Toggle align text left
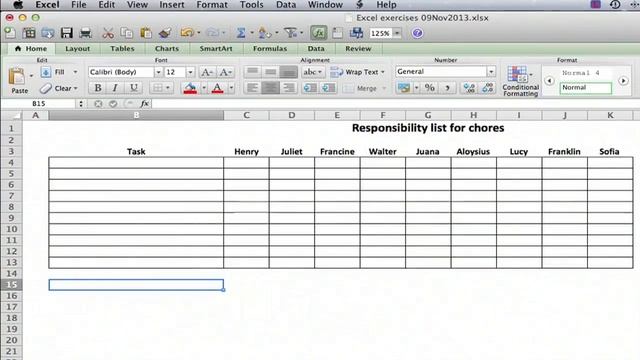Viewport: 640px width, 360px height. (252, 88)
